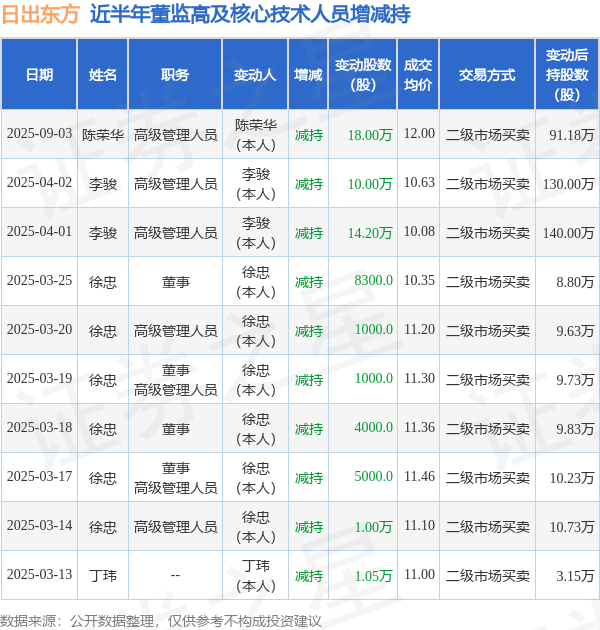Click the 丁玮 (本人) cell

coord(255,576)
